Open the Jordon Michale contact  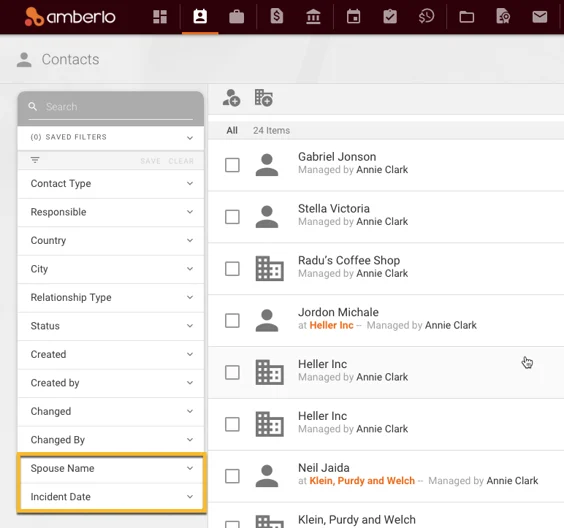pyautogui.click(x=338, y=312)
